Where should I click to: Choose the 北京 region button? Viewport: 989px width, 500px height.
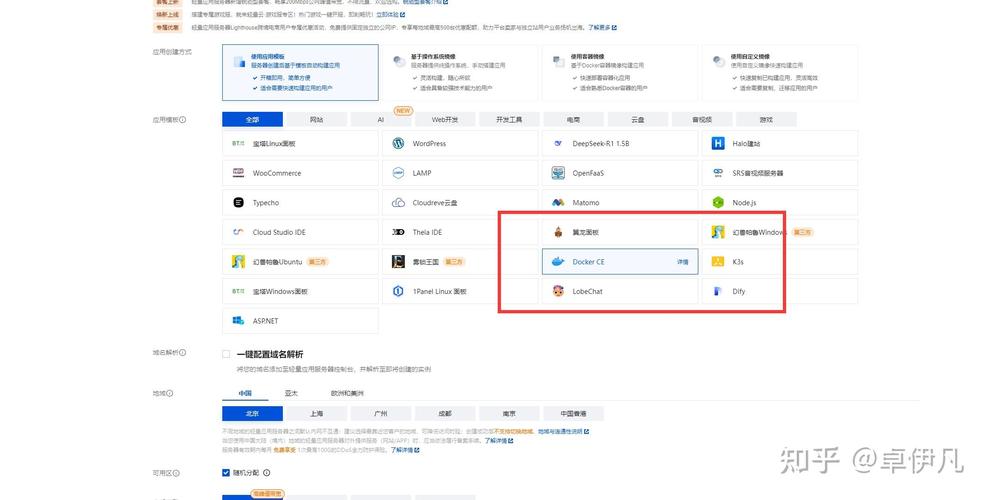(252, 414)
